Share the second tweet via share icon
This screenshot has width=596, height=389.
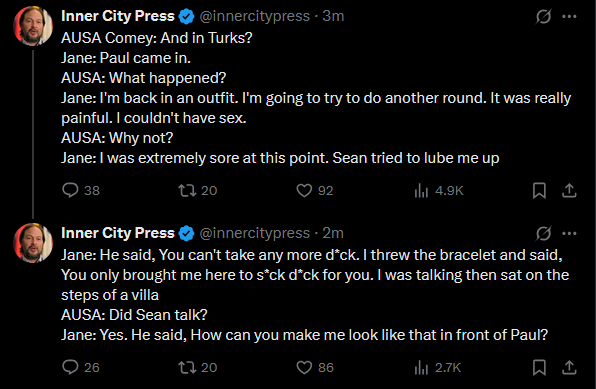pos(569,367)
